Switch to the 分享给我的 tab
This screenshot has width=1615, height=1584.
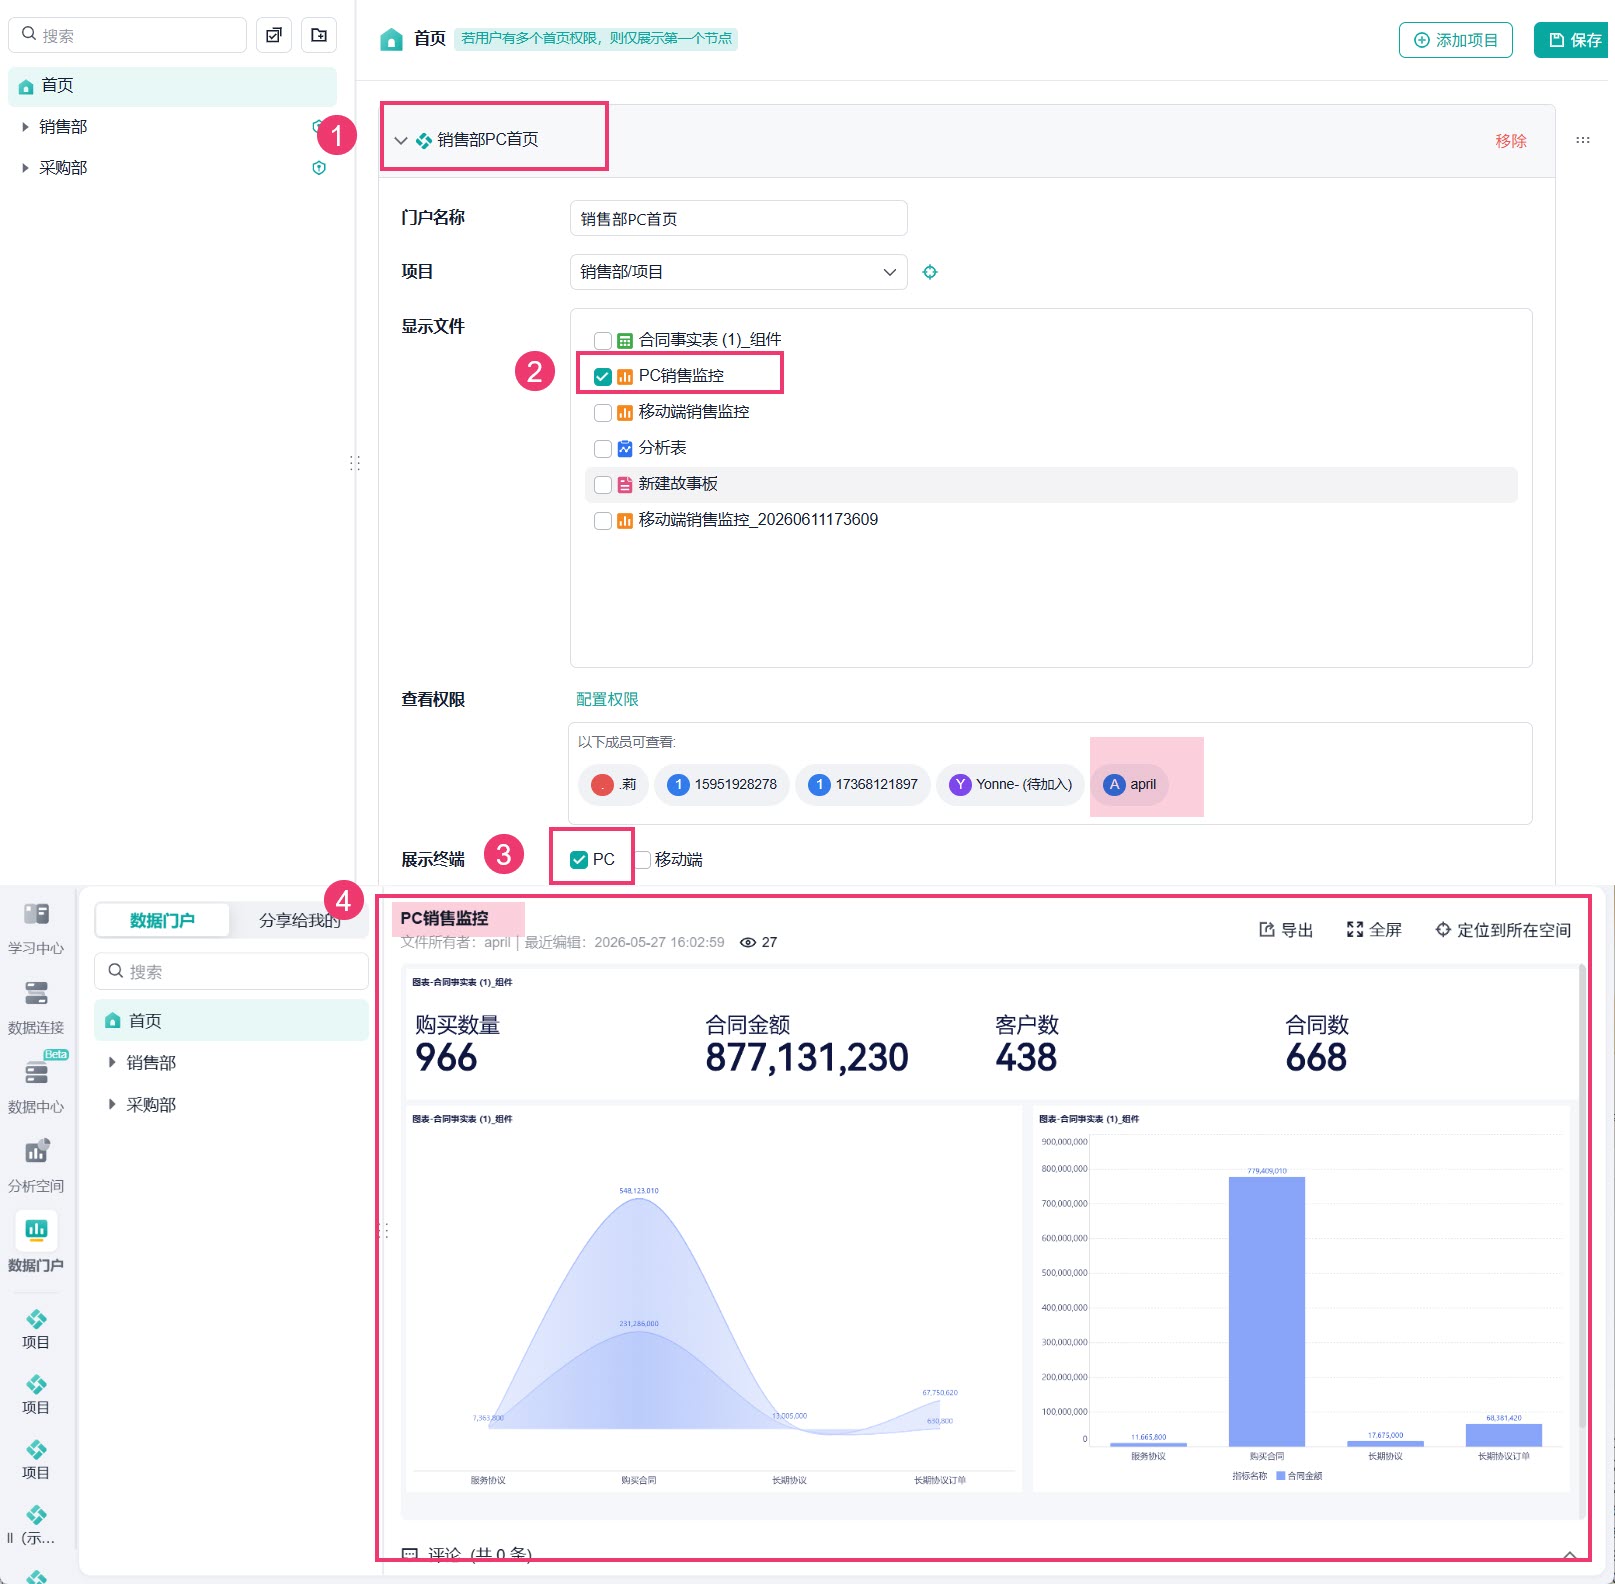click(x=299, y=920)
